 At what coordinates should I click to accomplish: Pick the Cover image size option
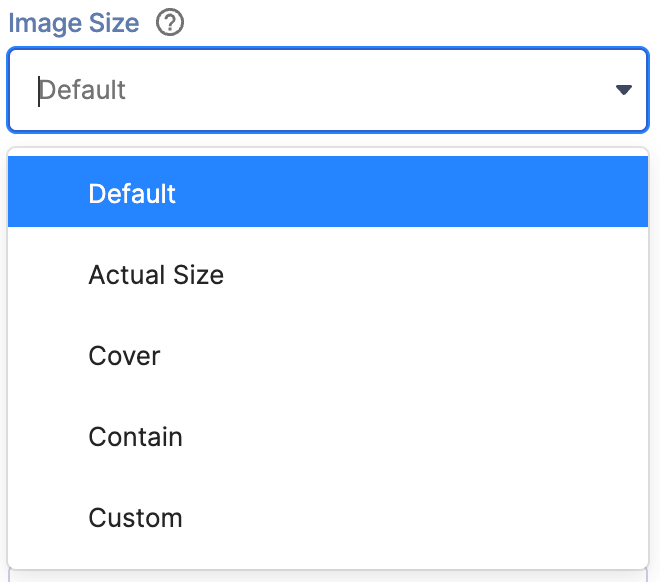[x=327, y=356]
